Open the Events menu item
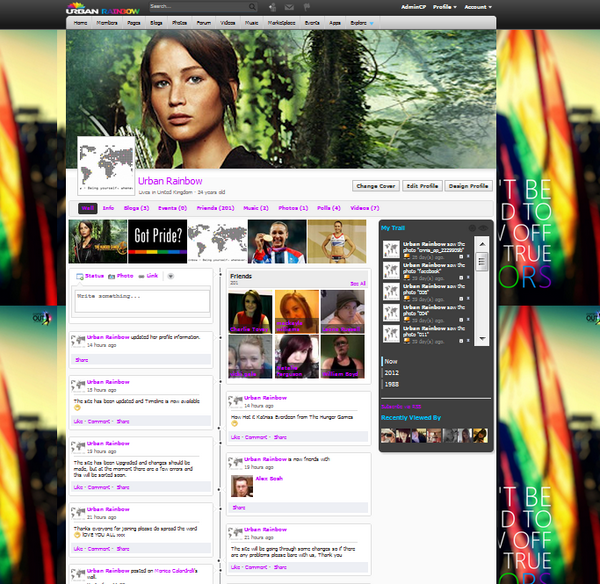 pyautogui.click(x=312, y=23)
